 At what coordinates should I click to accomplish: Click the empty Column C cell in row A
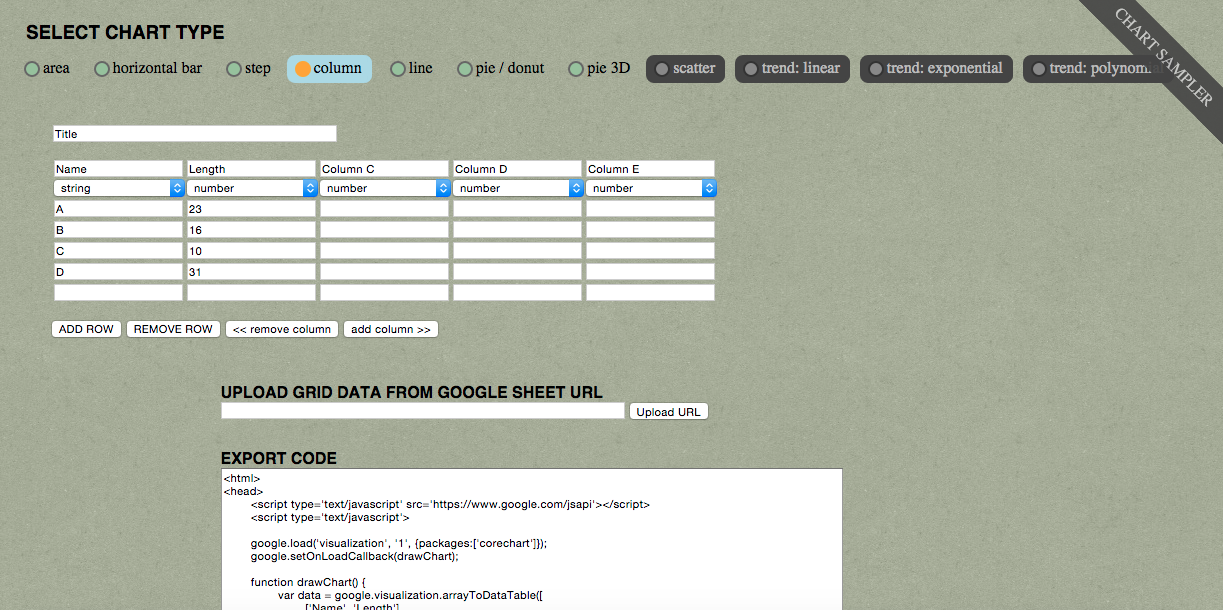(385, 210)
